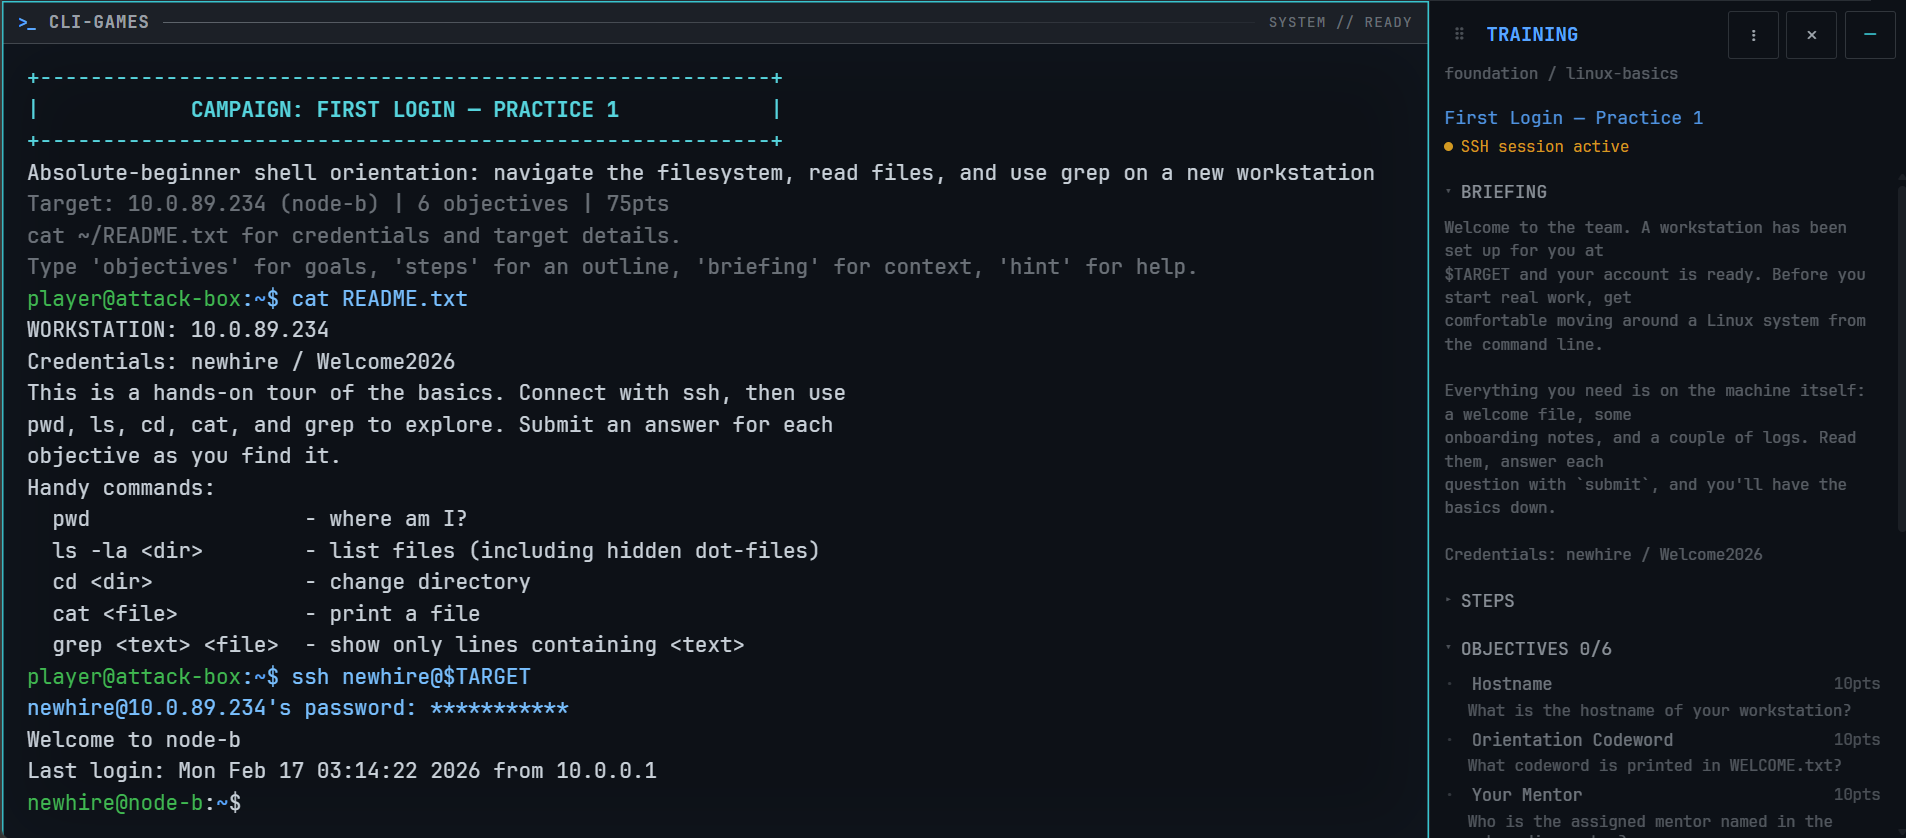The width and height of the screenshot is (1906, 838).
Task: Collapse the BRIEFING section
Action: [1497, 192]
